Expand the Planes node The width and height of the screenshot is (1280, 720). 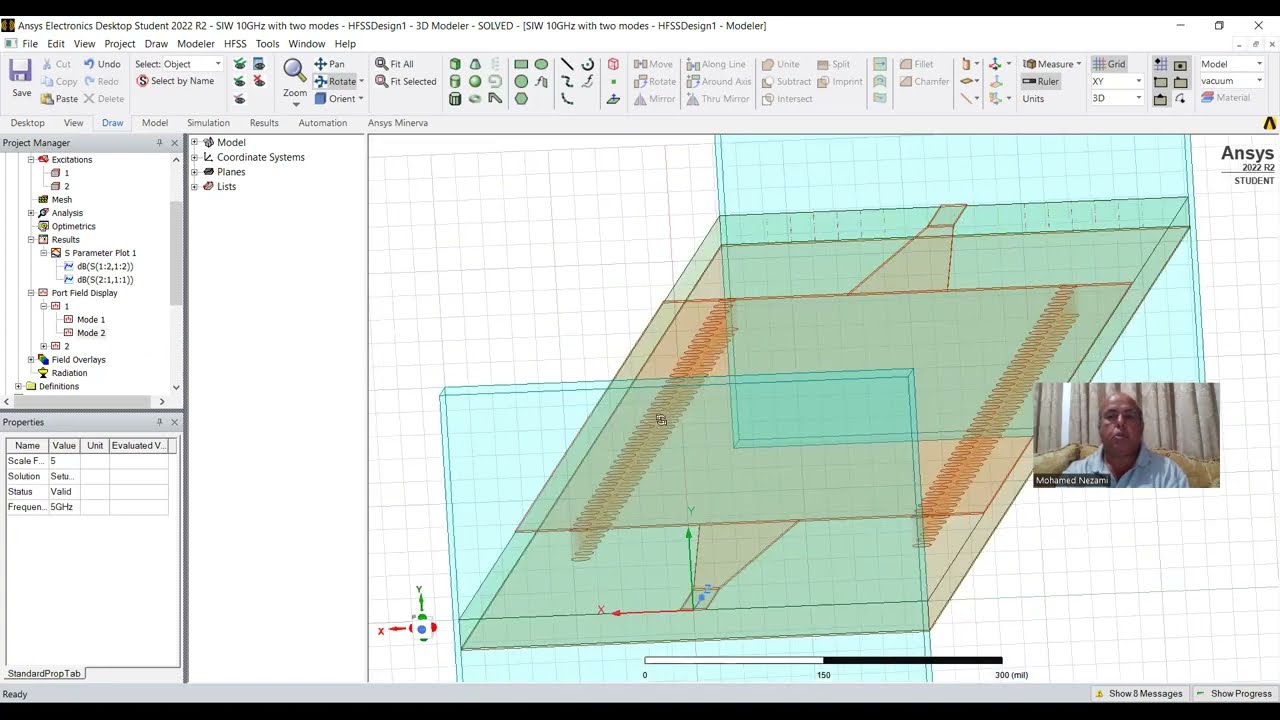tap(195, 172)
